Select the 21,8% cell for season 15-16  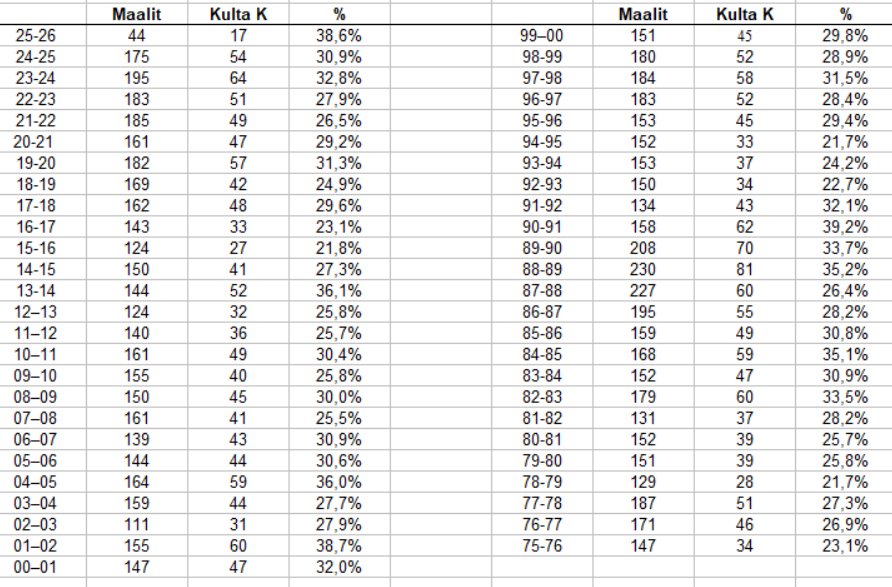pos(339,247)
